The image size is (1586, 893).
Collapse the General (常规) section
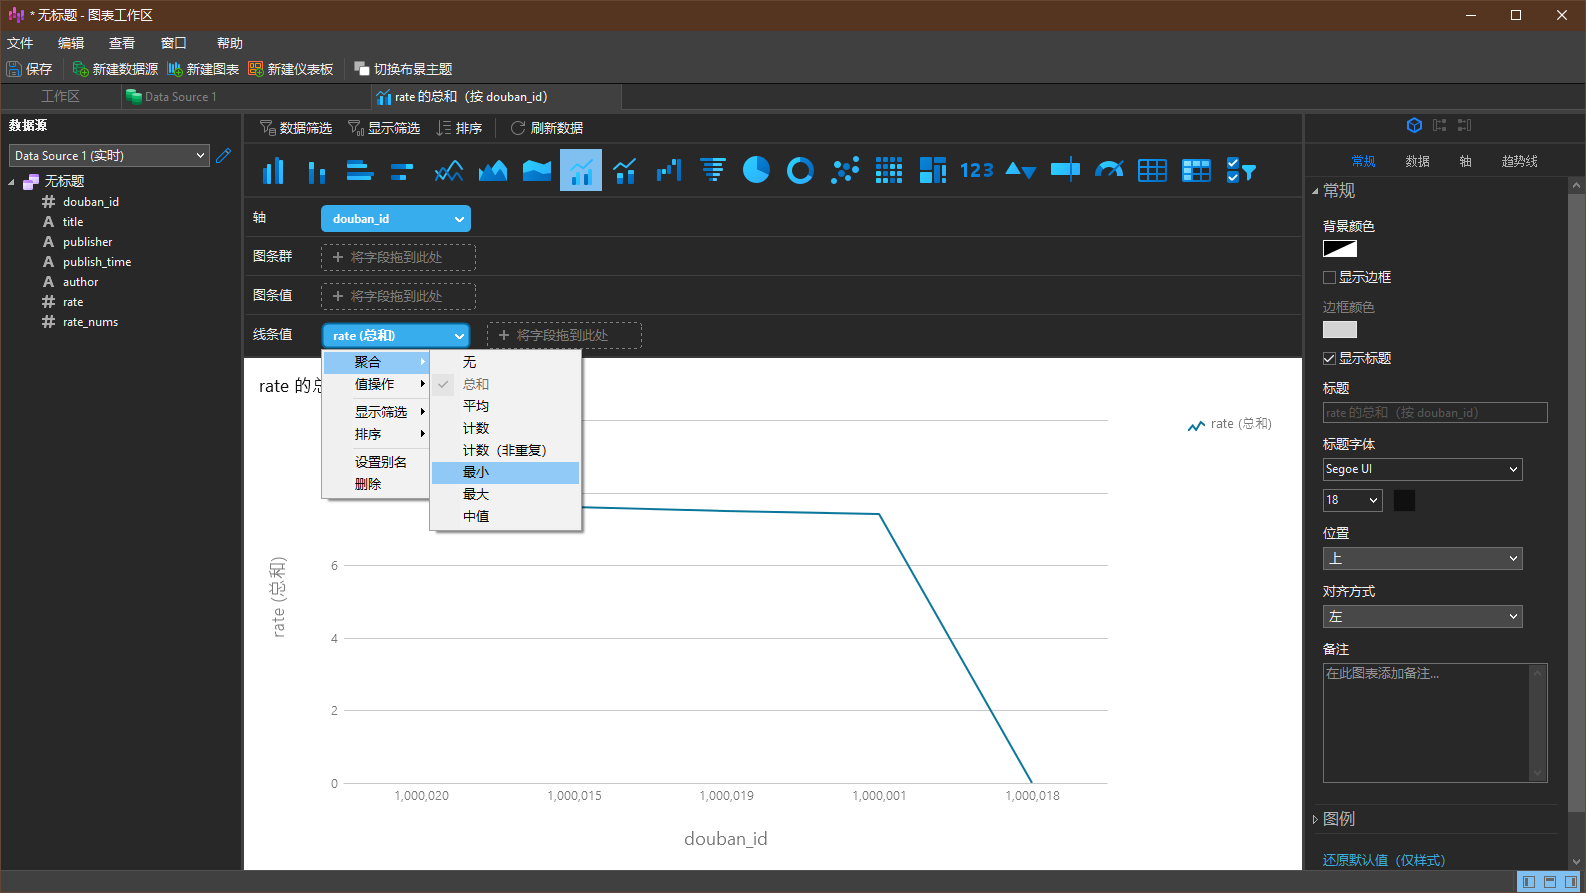point(1315,190)
